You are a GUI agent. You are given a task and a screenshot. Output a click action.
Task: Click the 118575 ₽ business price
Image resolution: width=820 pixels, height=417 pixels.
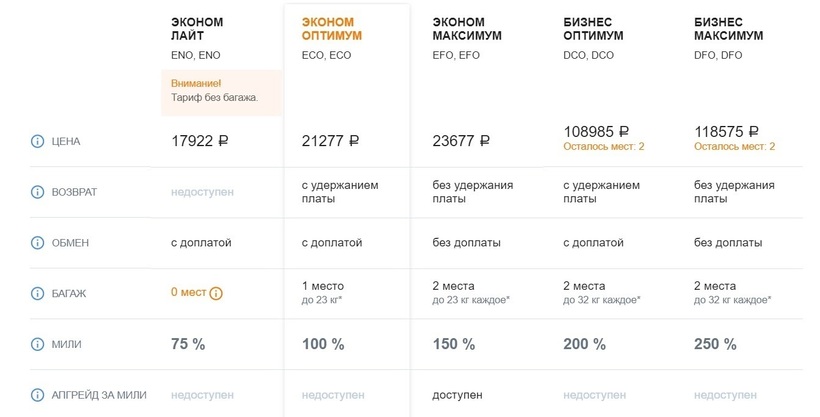726,131
